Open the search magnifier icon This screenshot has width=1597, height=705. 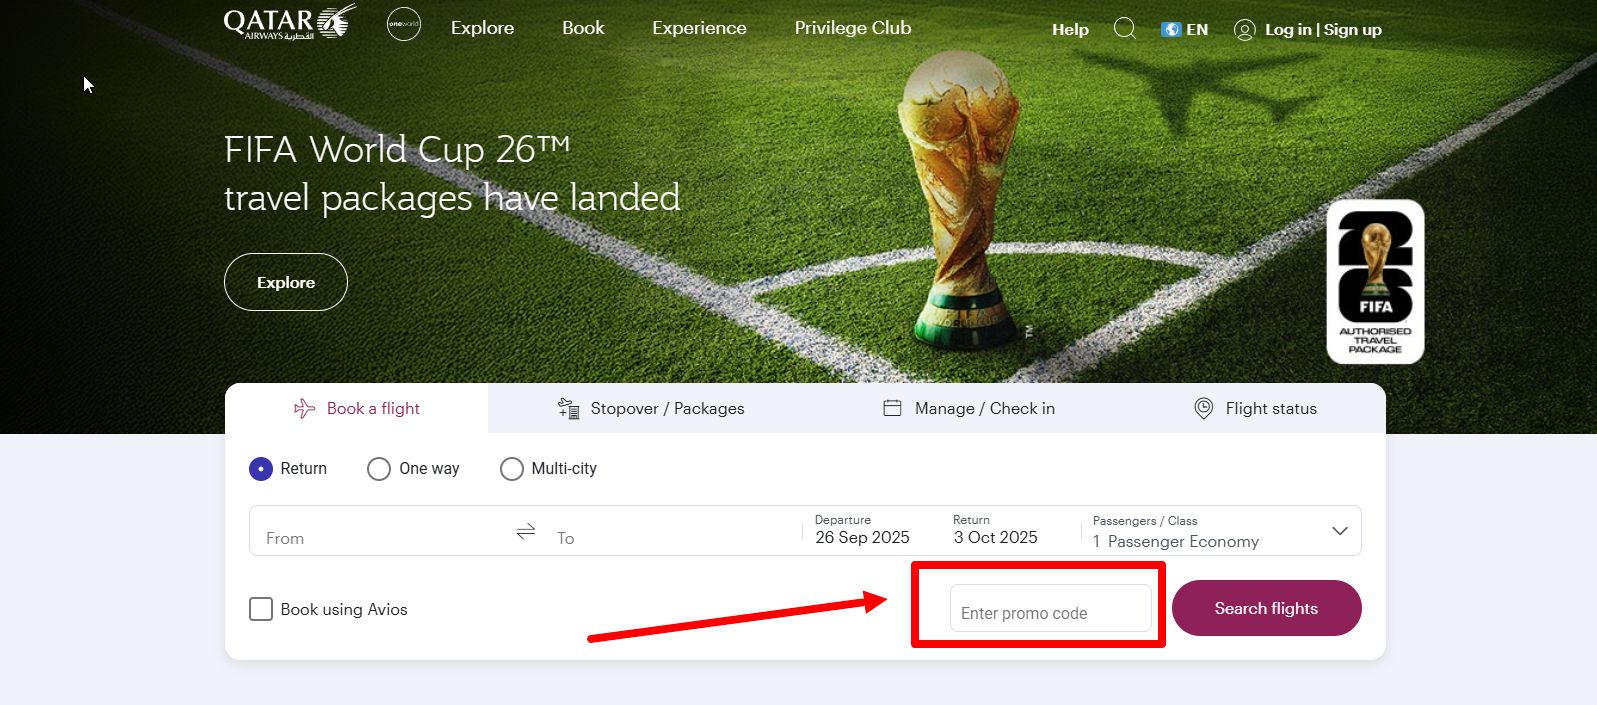click(1124, 28)
